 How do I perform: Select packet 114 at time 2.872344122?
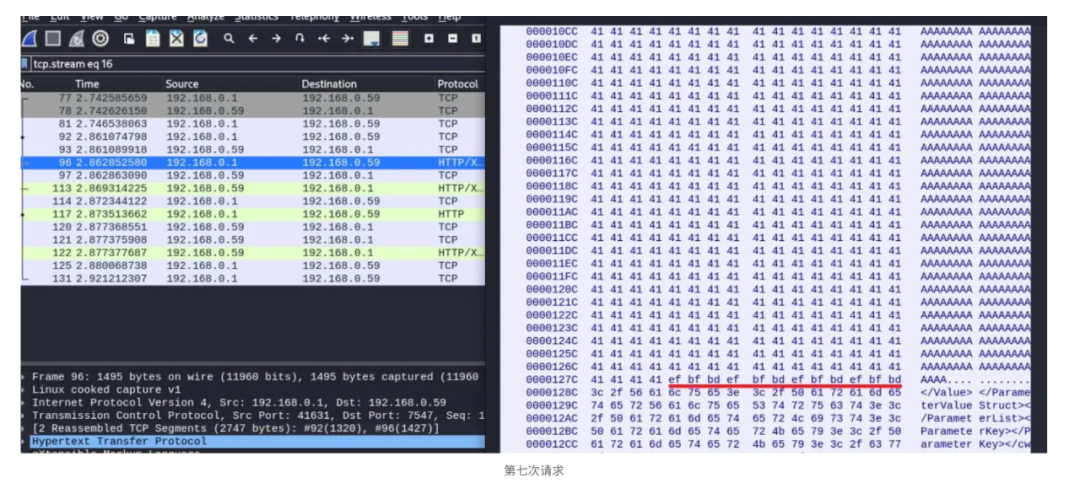(253, 201)
